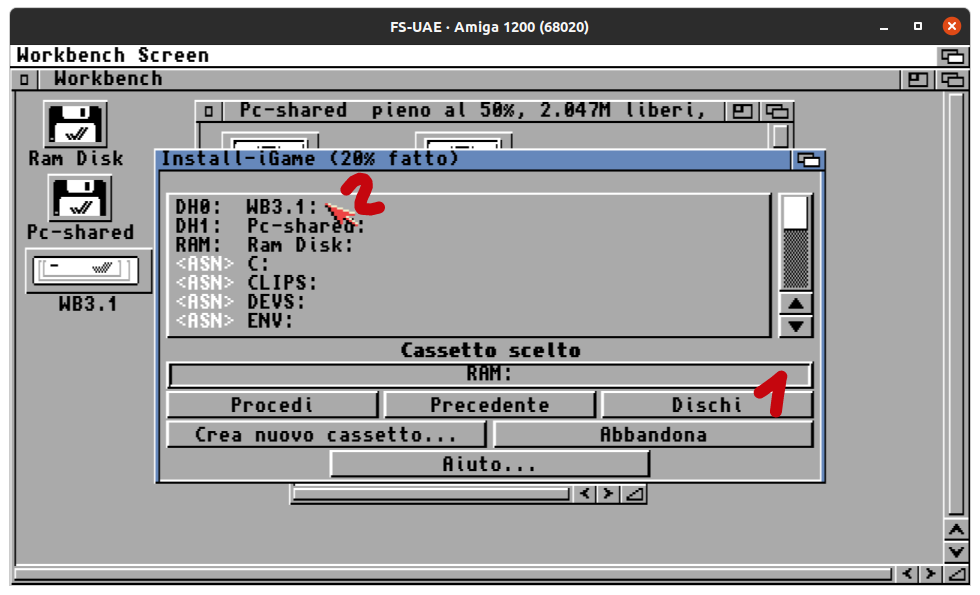Screen dimensions: 980x595
Task: Click the Workbench window horizontal scrollbar
Action: 453,574
